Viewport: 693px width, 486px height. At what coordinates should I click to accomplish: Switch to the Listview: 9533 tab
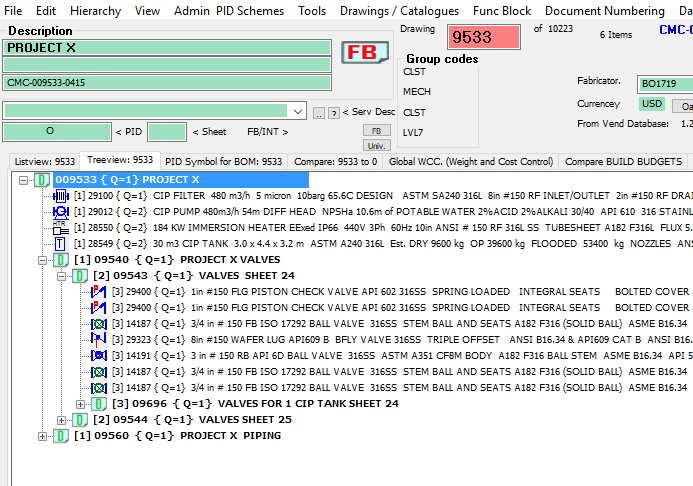(44, 161)
